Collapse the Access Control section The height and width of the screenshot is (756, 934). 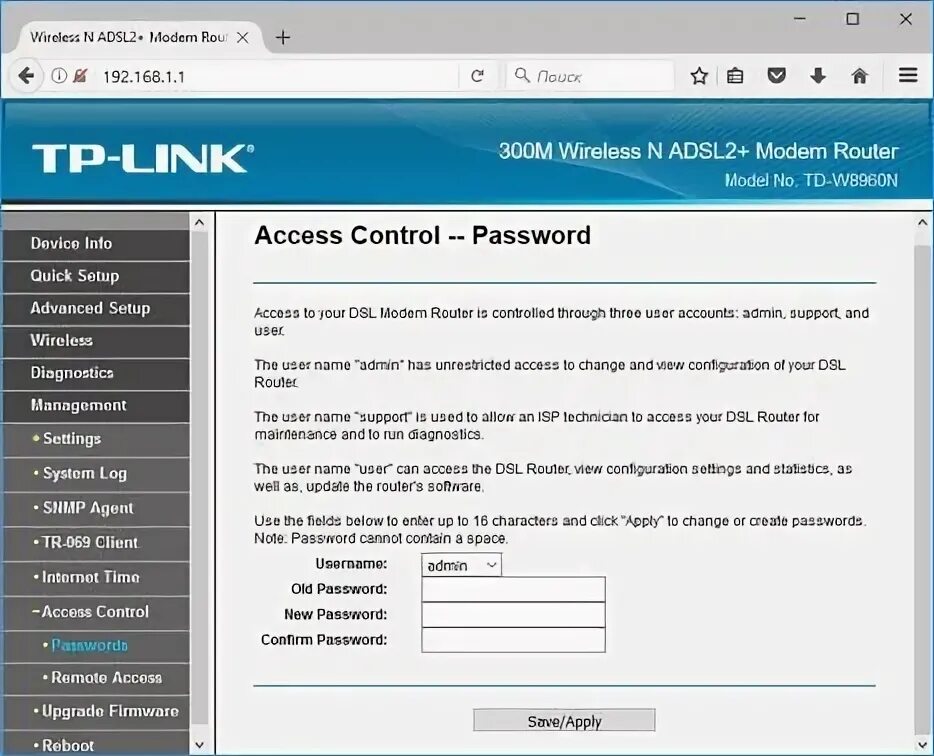point(96,612)
